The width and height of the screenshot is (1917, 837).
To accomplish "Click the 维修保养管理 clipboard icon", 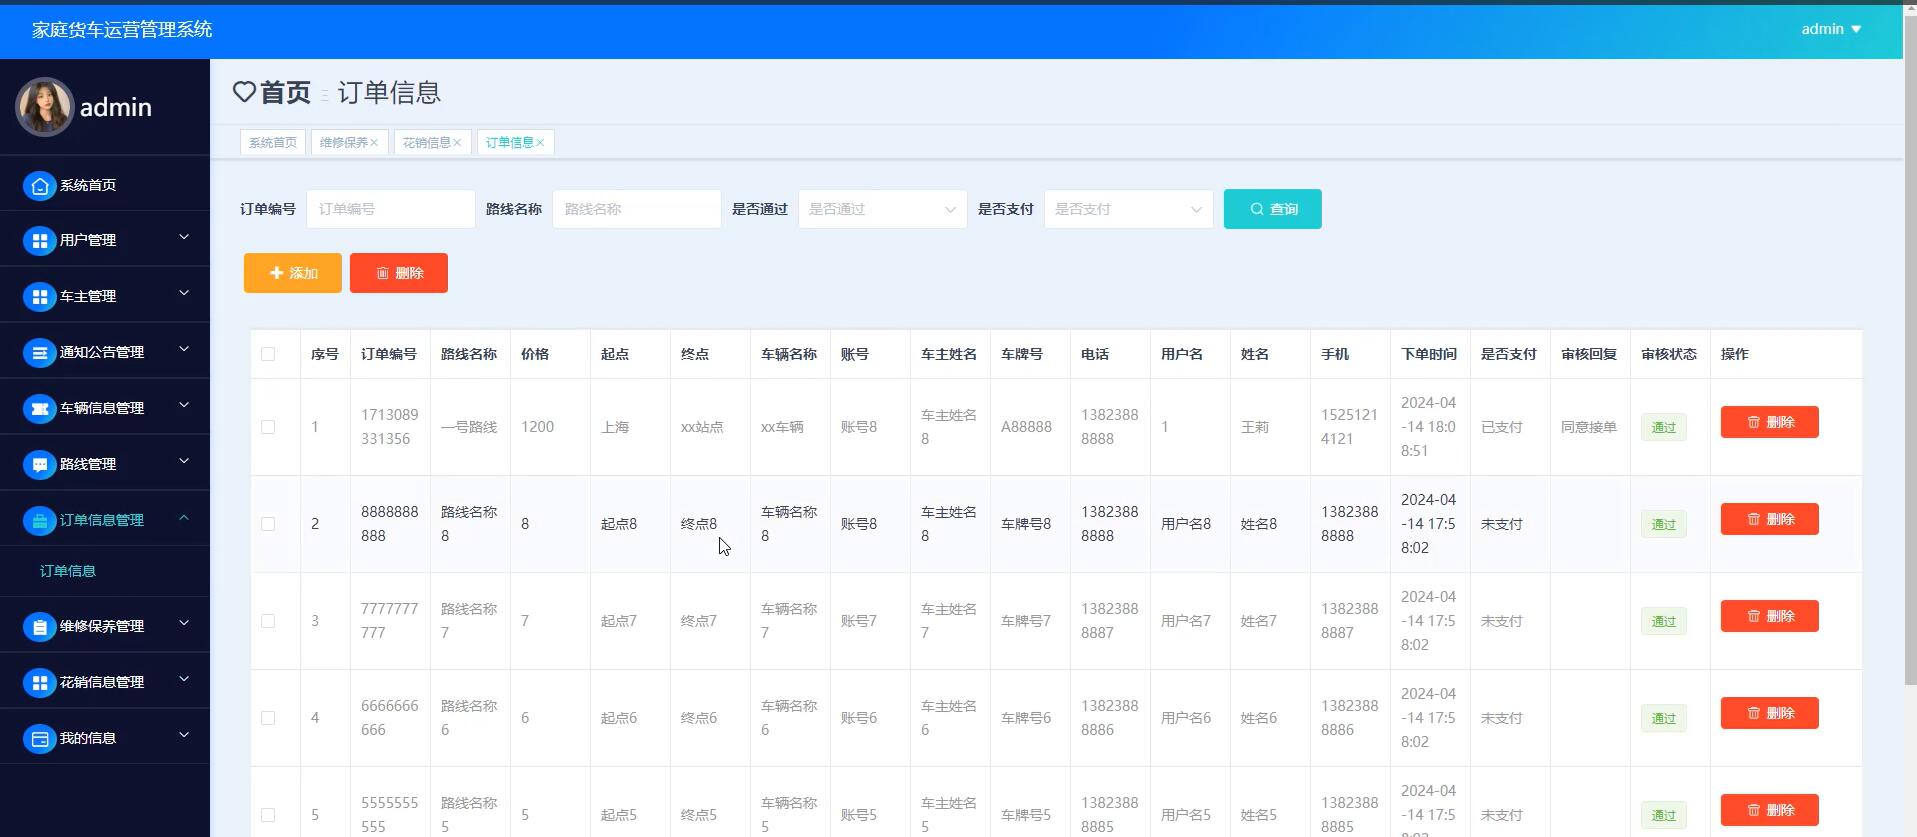I will [x=39, y=627].
